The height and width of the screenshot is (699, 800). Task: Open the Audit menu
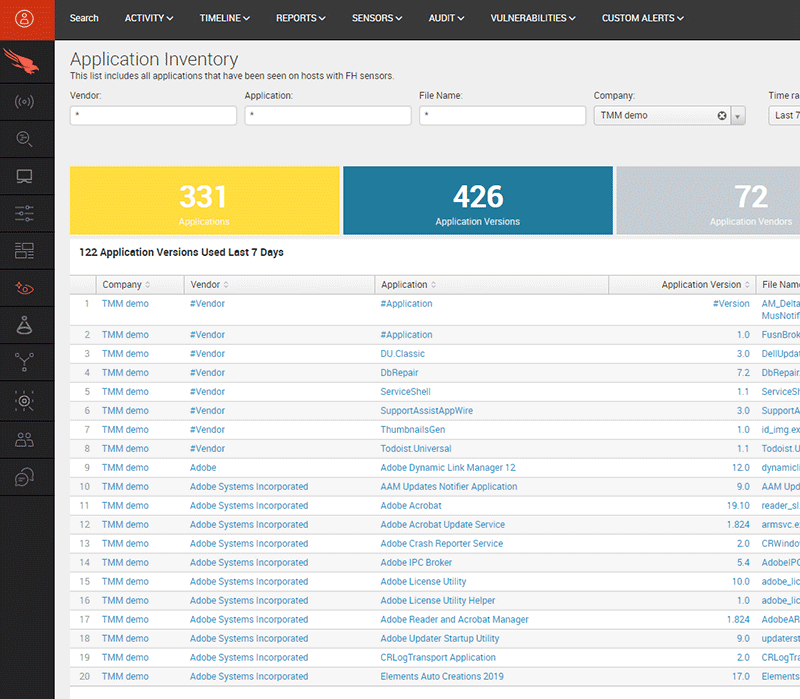click(x=446, y=18)
